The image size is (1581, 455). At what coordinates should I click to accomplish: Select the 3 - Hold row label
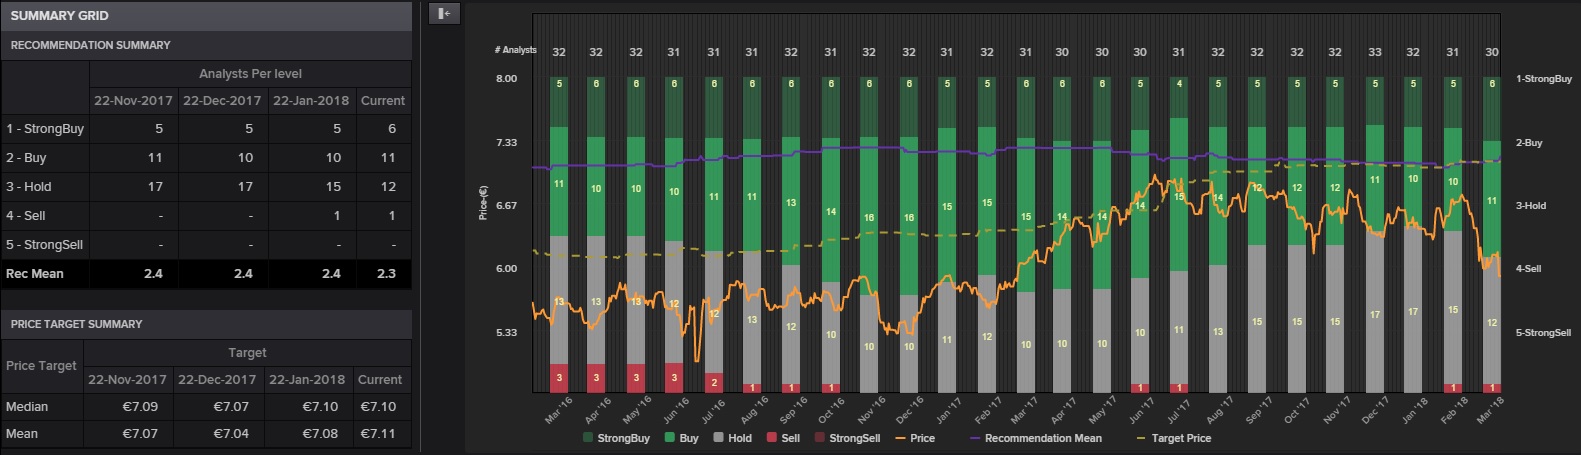29,187
